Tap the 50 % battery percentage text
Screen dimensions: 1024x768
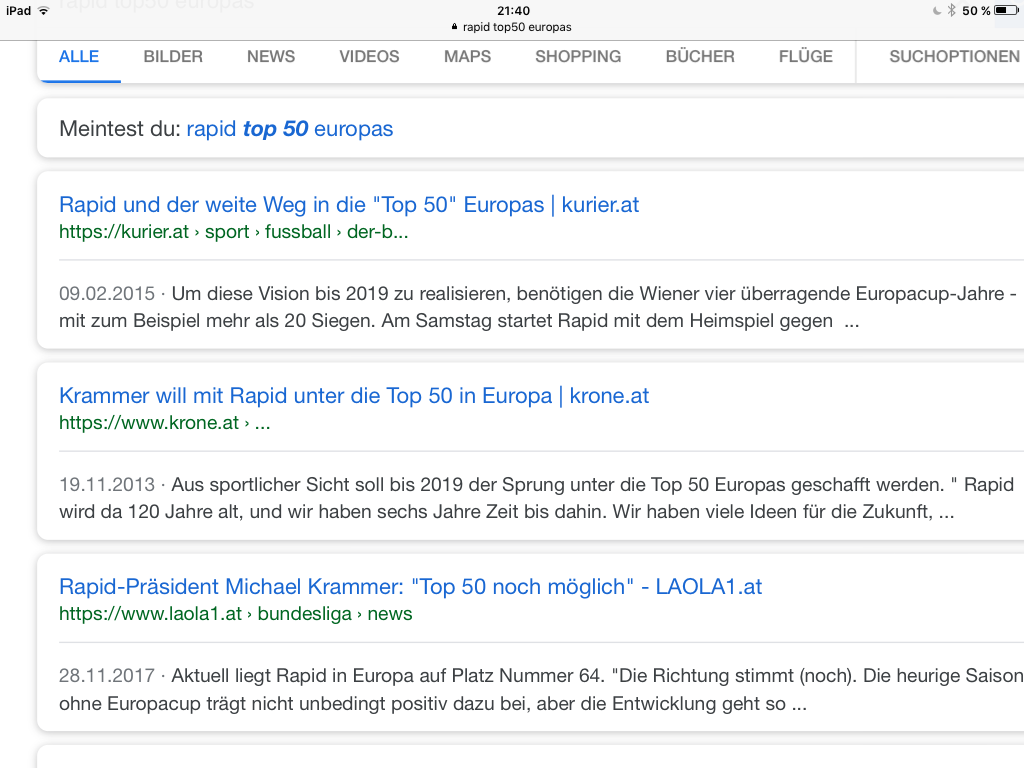pos(976,10)
